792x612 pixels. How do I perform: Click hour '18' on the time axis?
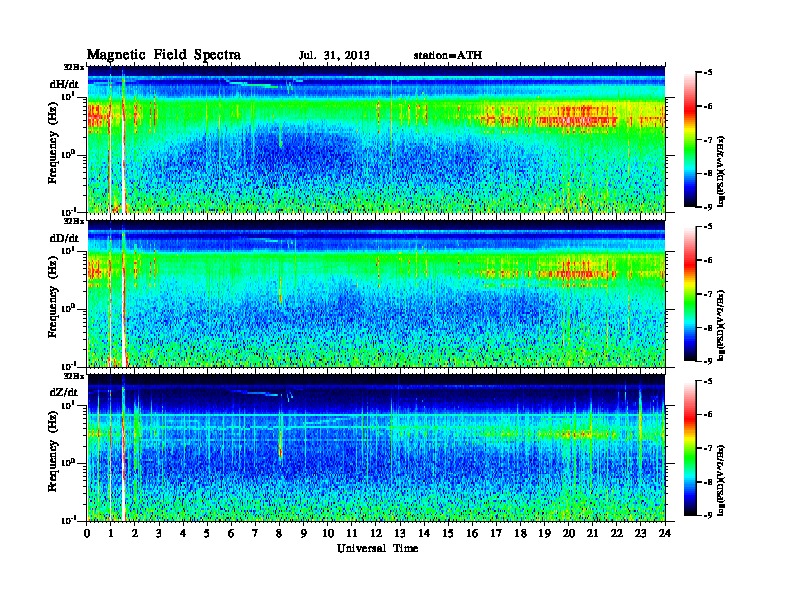520,533
